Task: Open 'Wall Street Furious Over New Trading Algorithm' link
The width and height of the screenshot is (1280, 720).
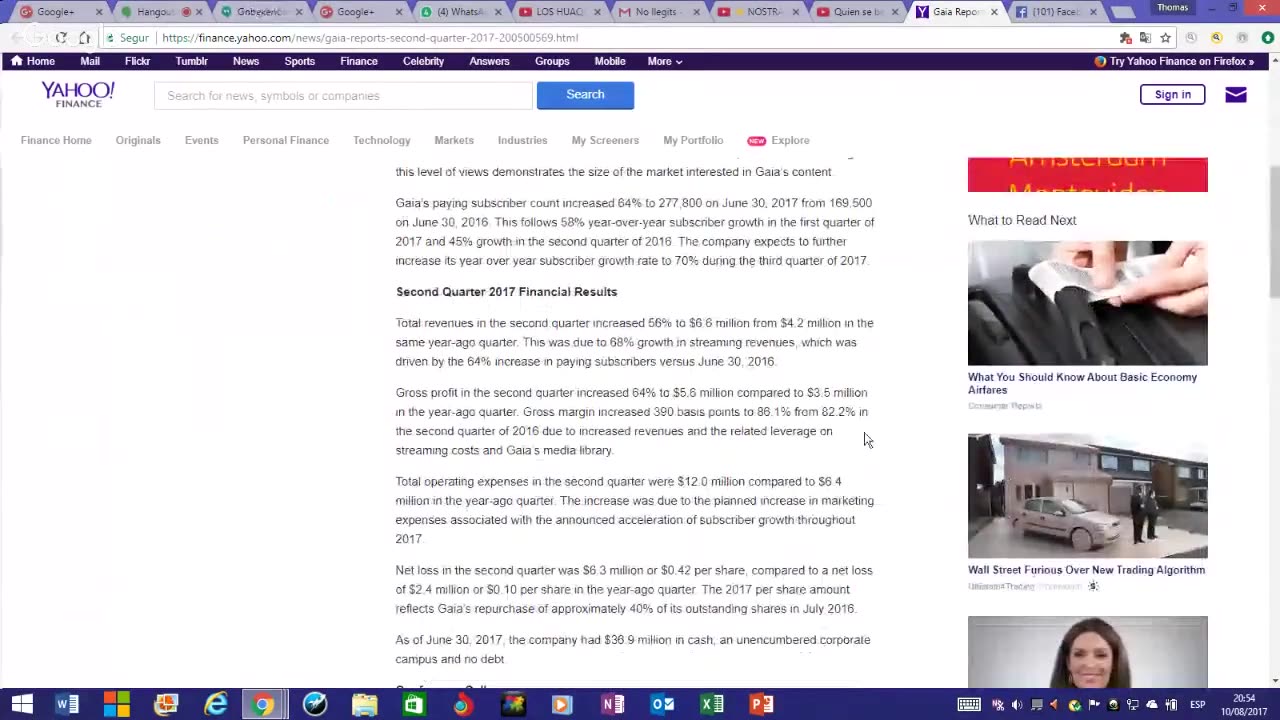Action: 1086,570
